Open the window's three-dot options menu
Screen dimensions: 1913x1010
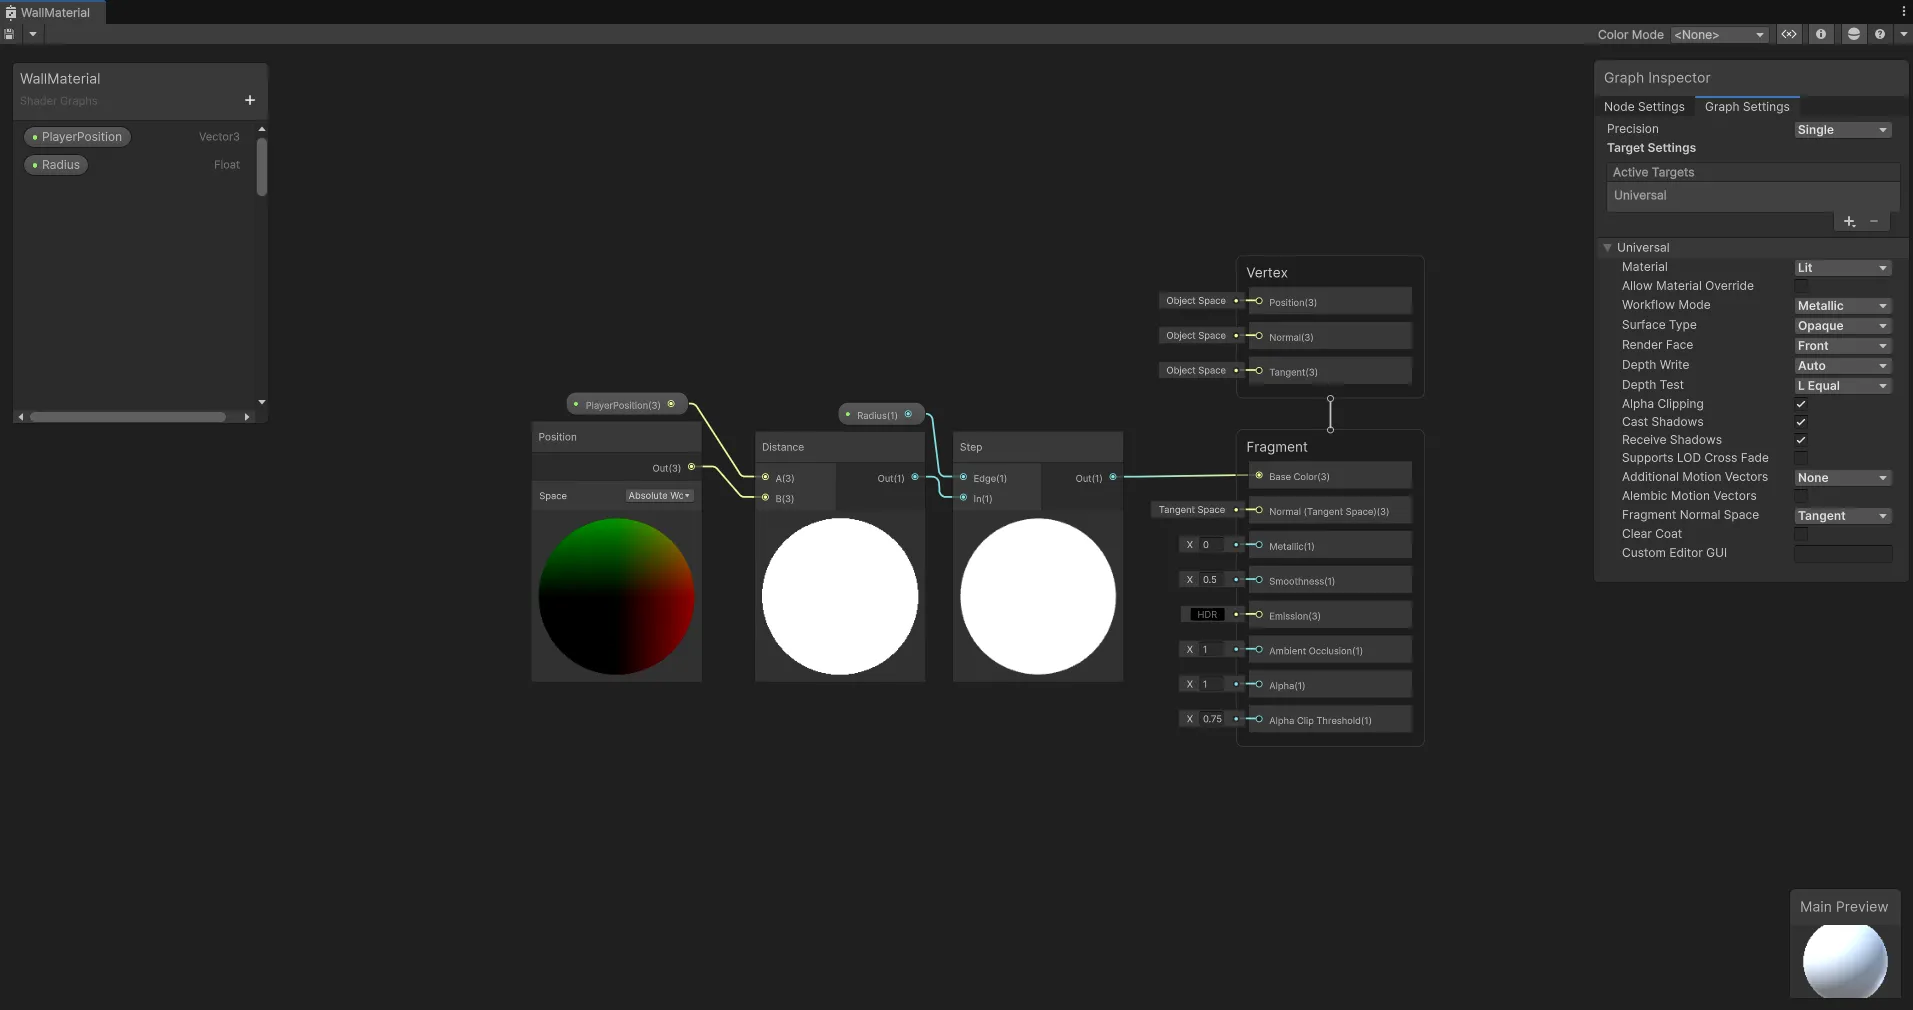click(x=1903, y=12)
